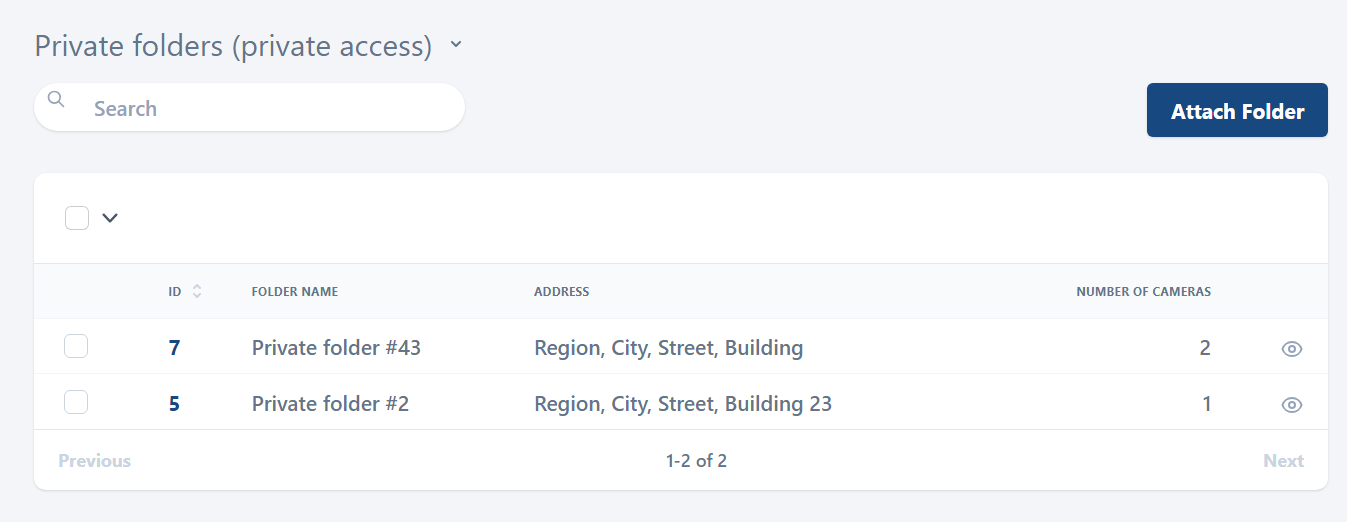
Task: Click eye icon for Private folder #2
Action: tap(1291, 405)
